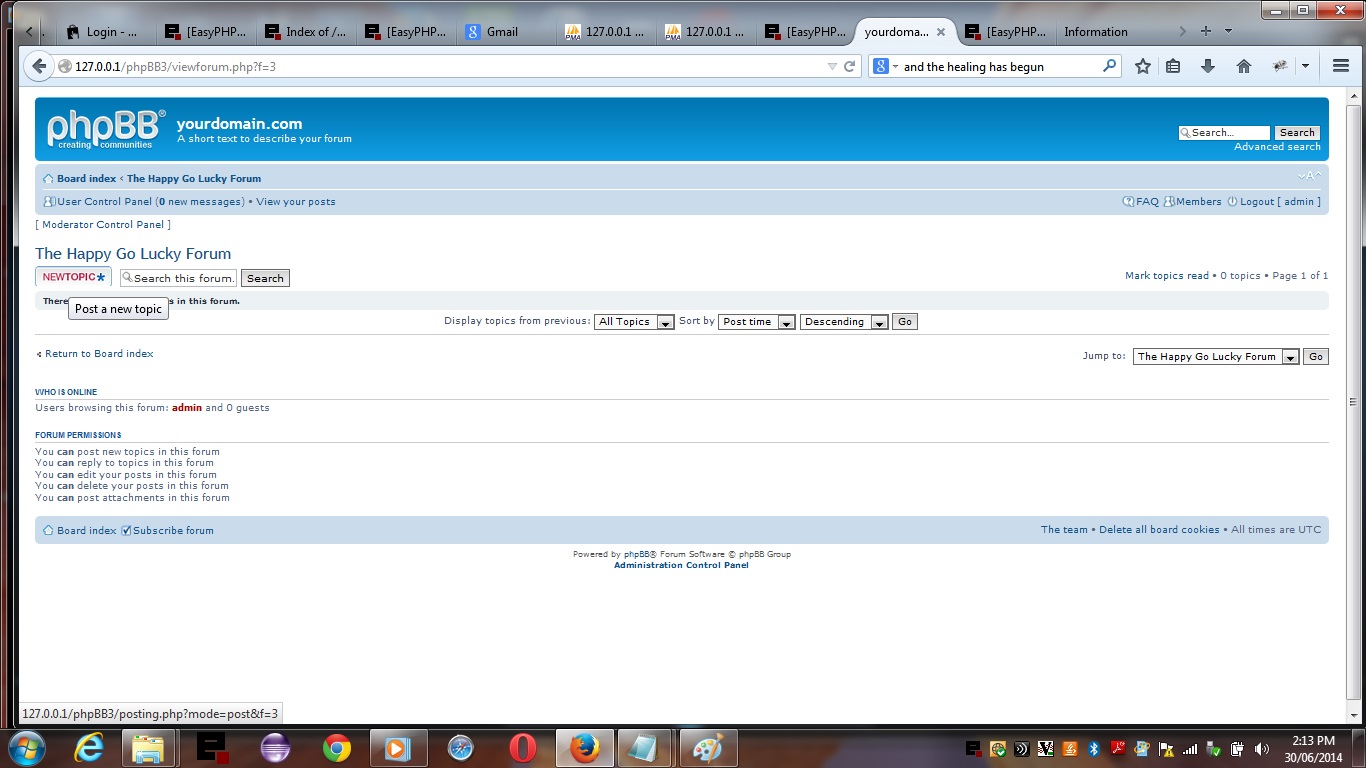
Task: Open the FAQ link
Action: (x=1147, y=202)
